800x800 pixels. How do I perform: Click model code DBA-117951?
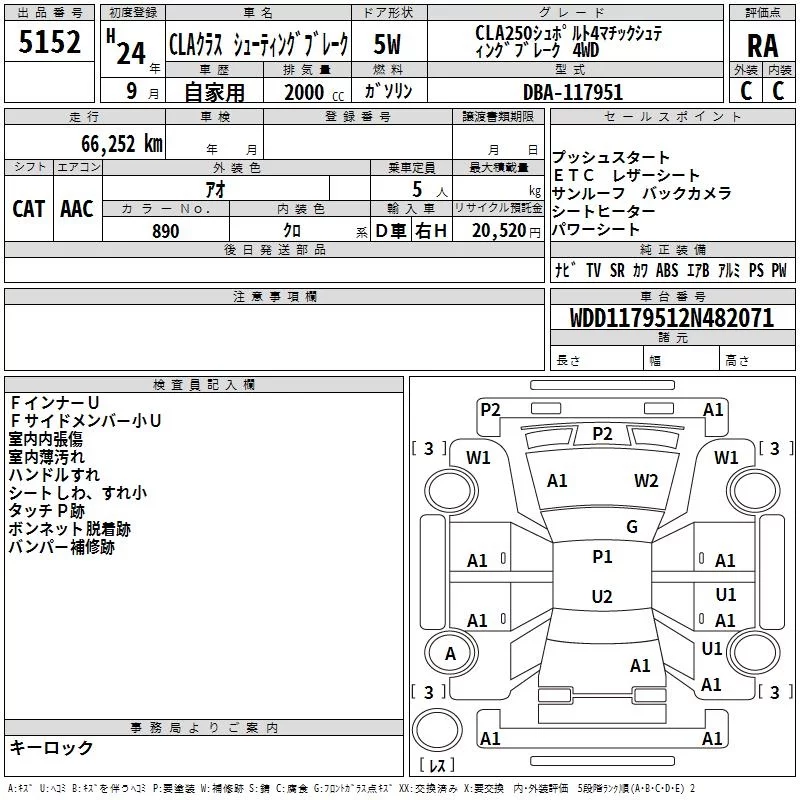click(573, 92)
